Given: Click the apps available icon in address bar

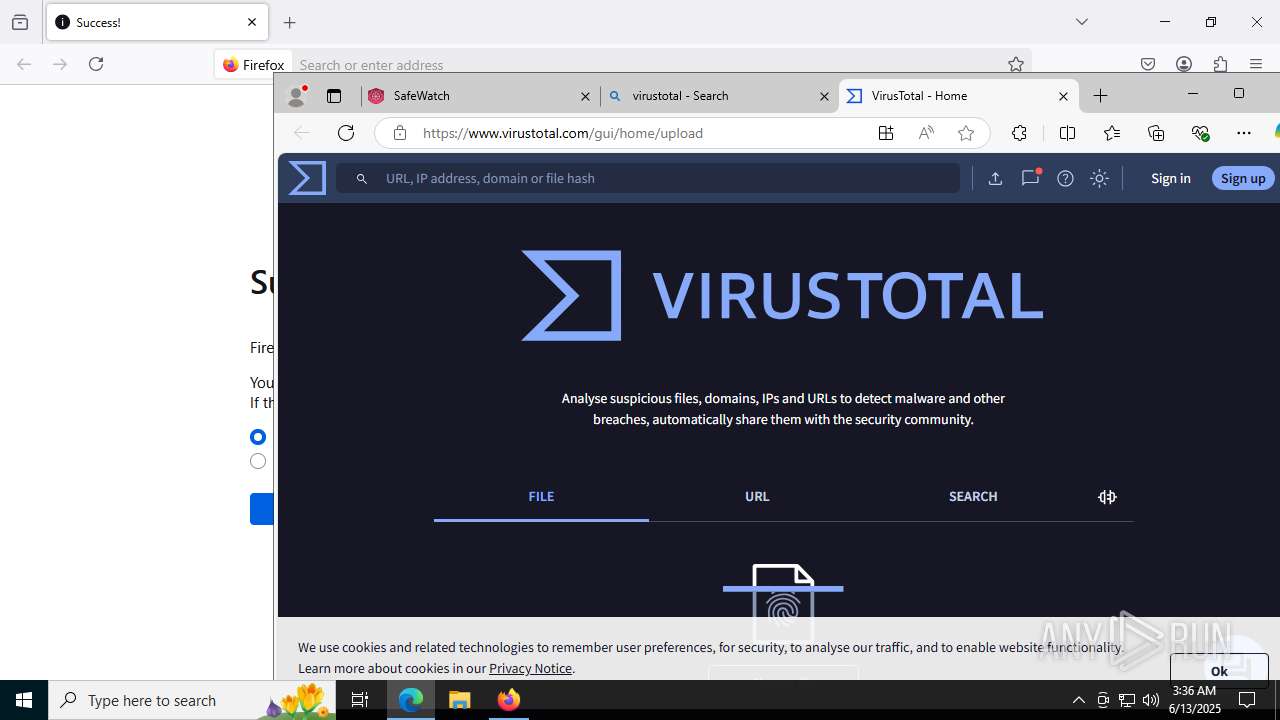Looking at the screenshot, I should click(886, 133).
